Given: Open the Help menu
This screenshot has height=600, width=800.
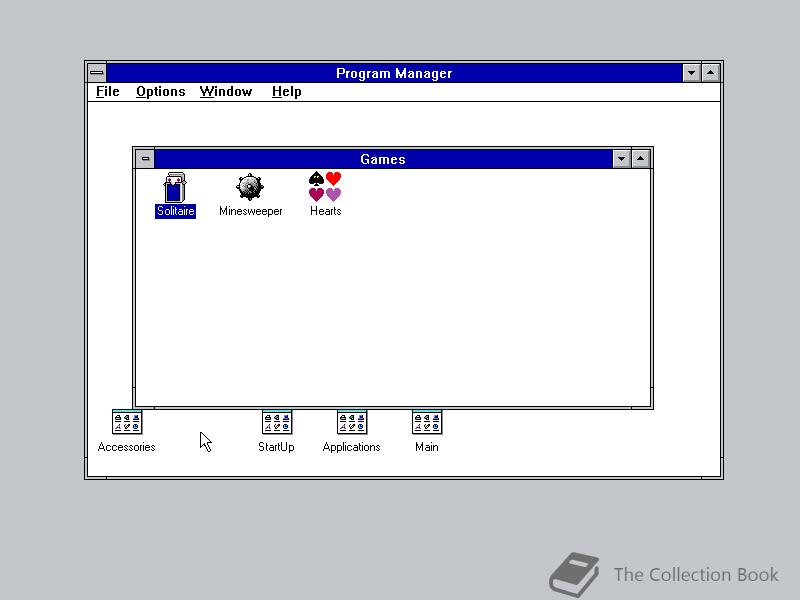Looking at the screenshot, I should coord(287,92).
